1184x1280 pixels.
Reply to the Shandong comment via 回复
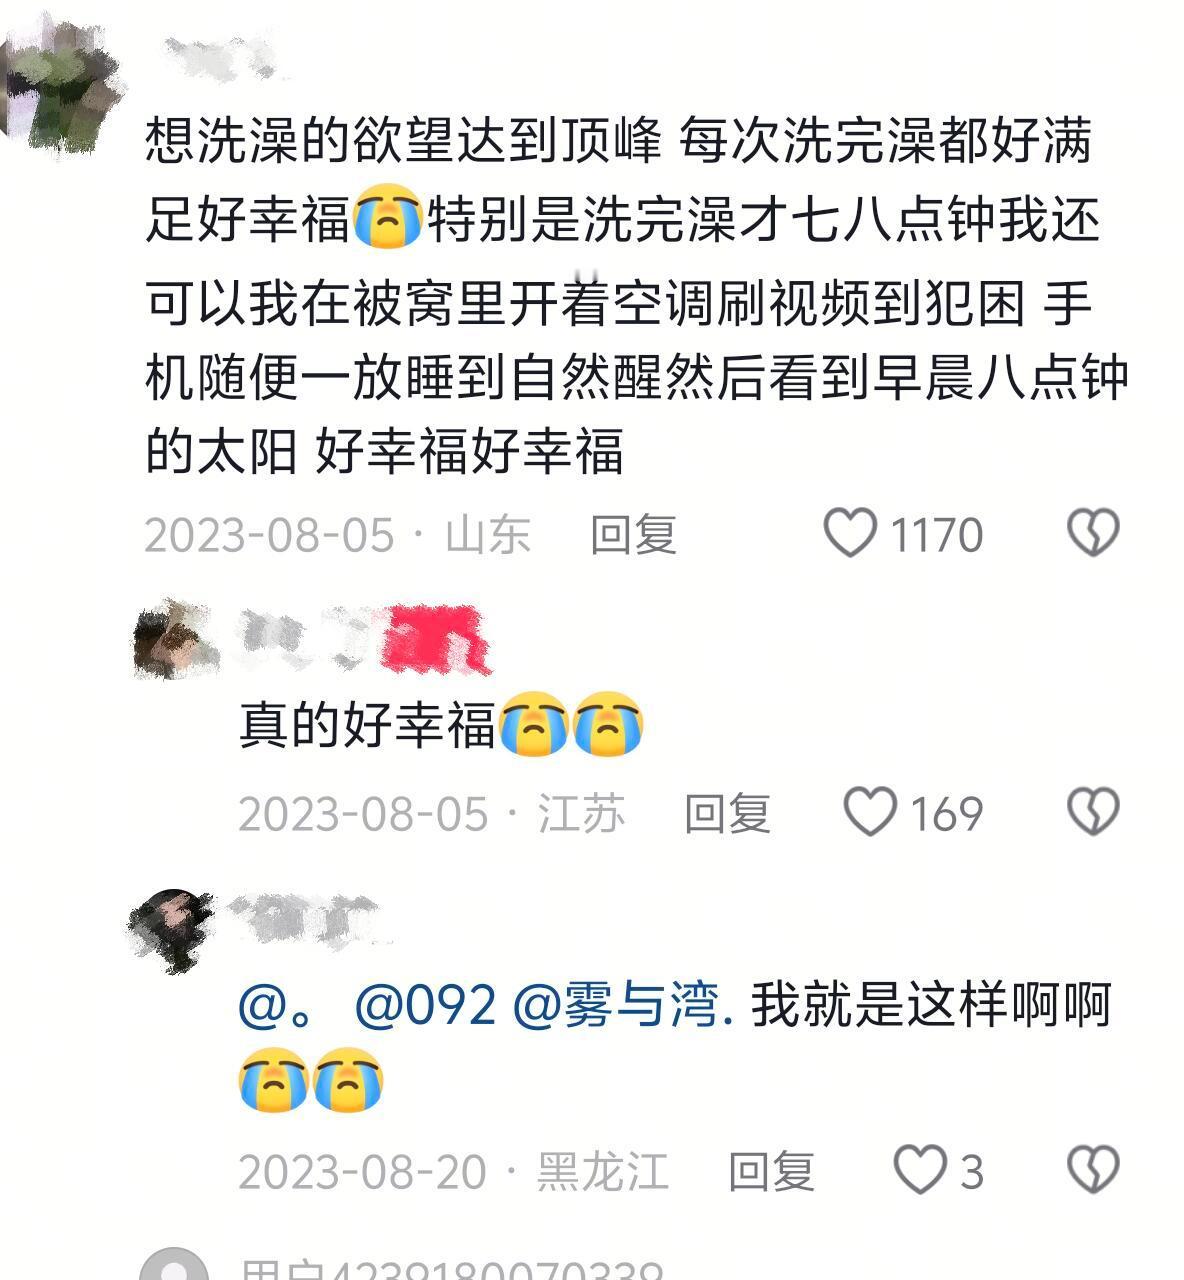(x=633, y=534)
